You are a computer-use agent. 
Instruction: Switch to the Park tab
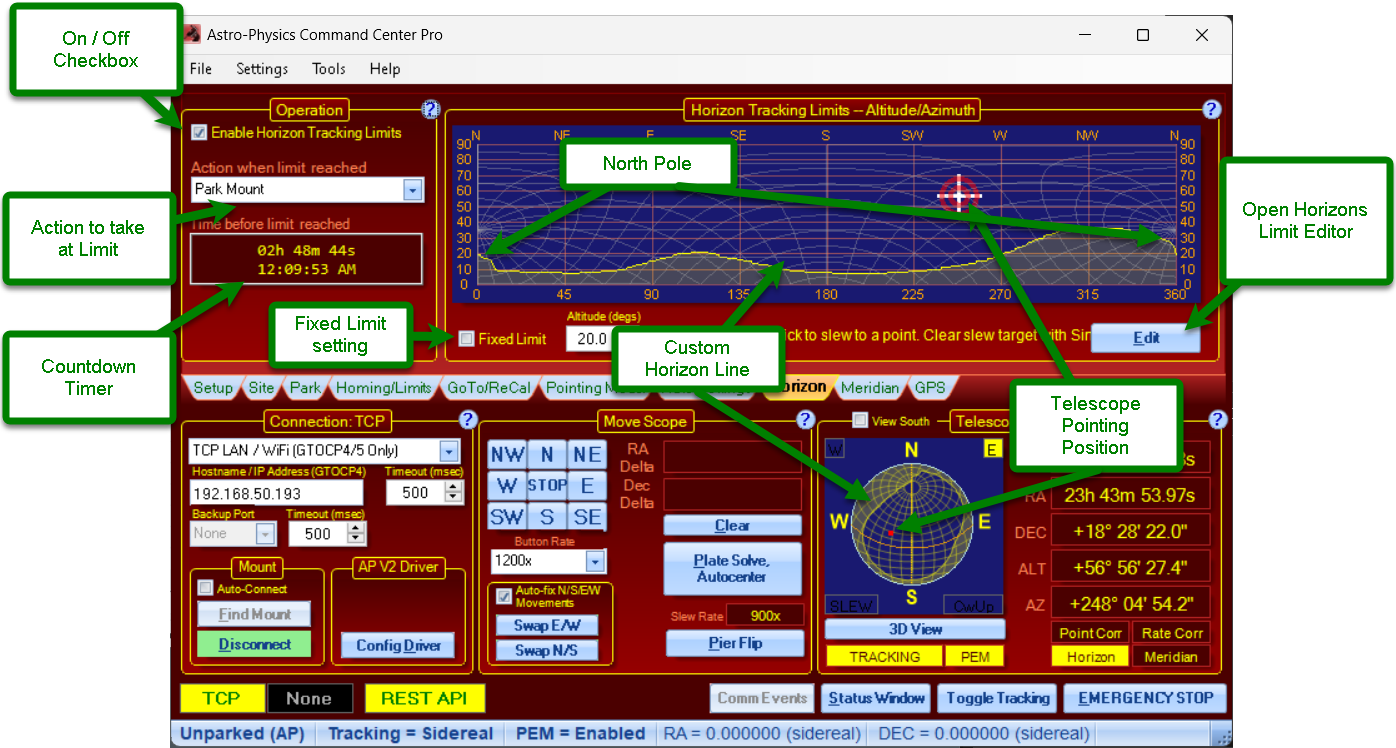tap(305, 388)
